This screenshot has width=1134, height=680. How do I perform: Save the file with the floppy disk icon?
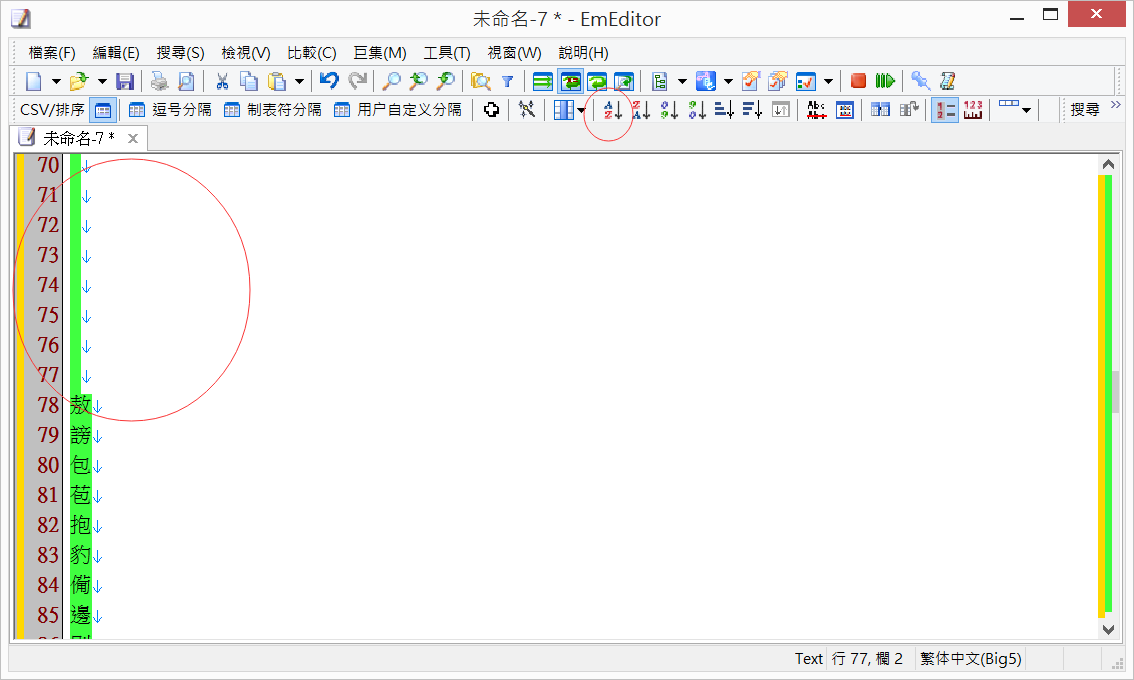coord(125,81)
